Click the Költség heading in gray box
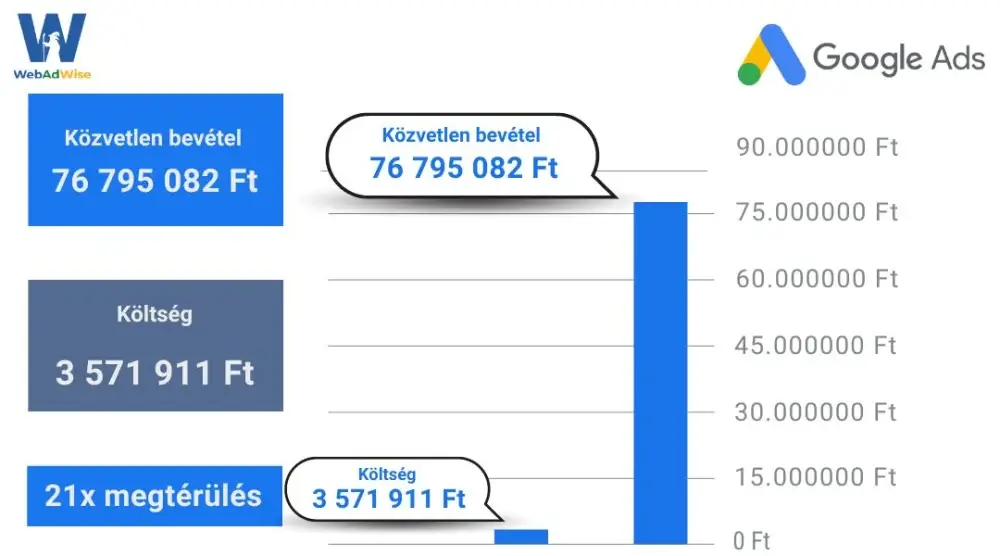 [x=154, y=314]
